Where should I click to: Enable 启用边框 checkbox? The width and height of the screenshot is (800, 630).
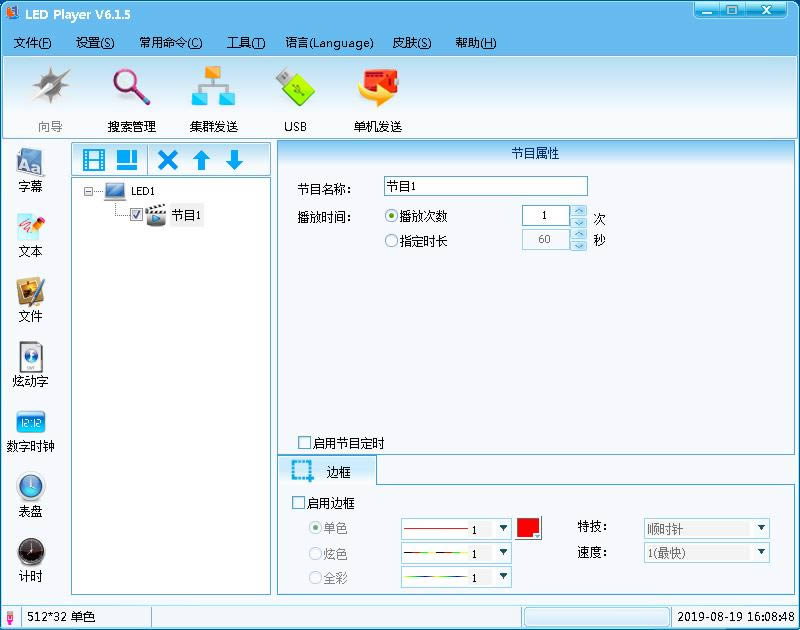click(x=298, y=502)
